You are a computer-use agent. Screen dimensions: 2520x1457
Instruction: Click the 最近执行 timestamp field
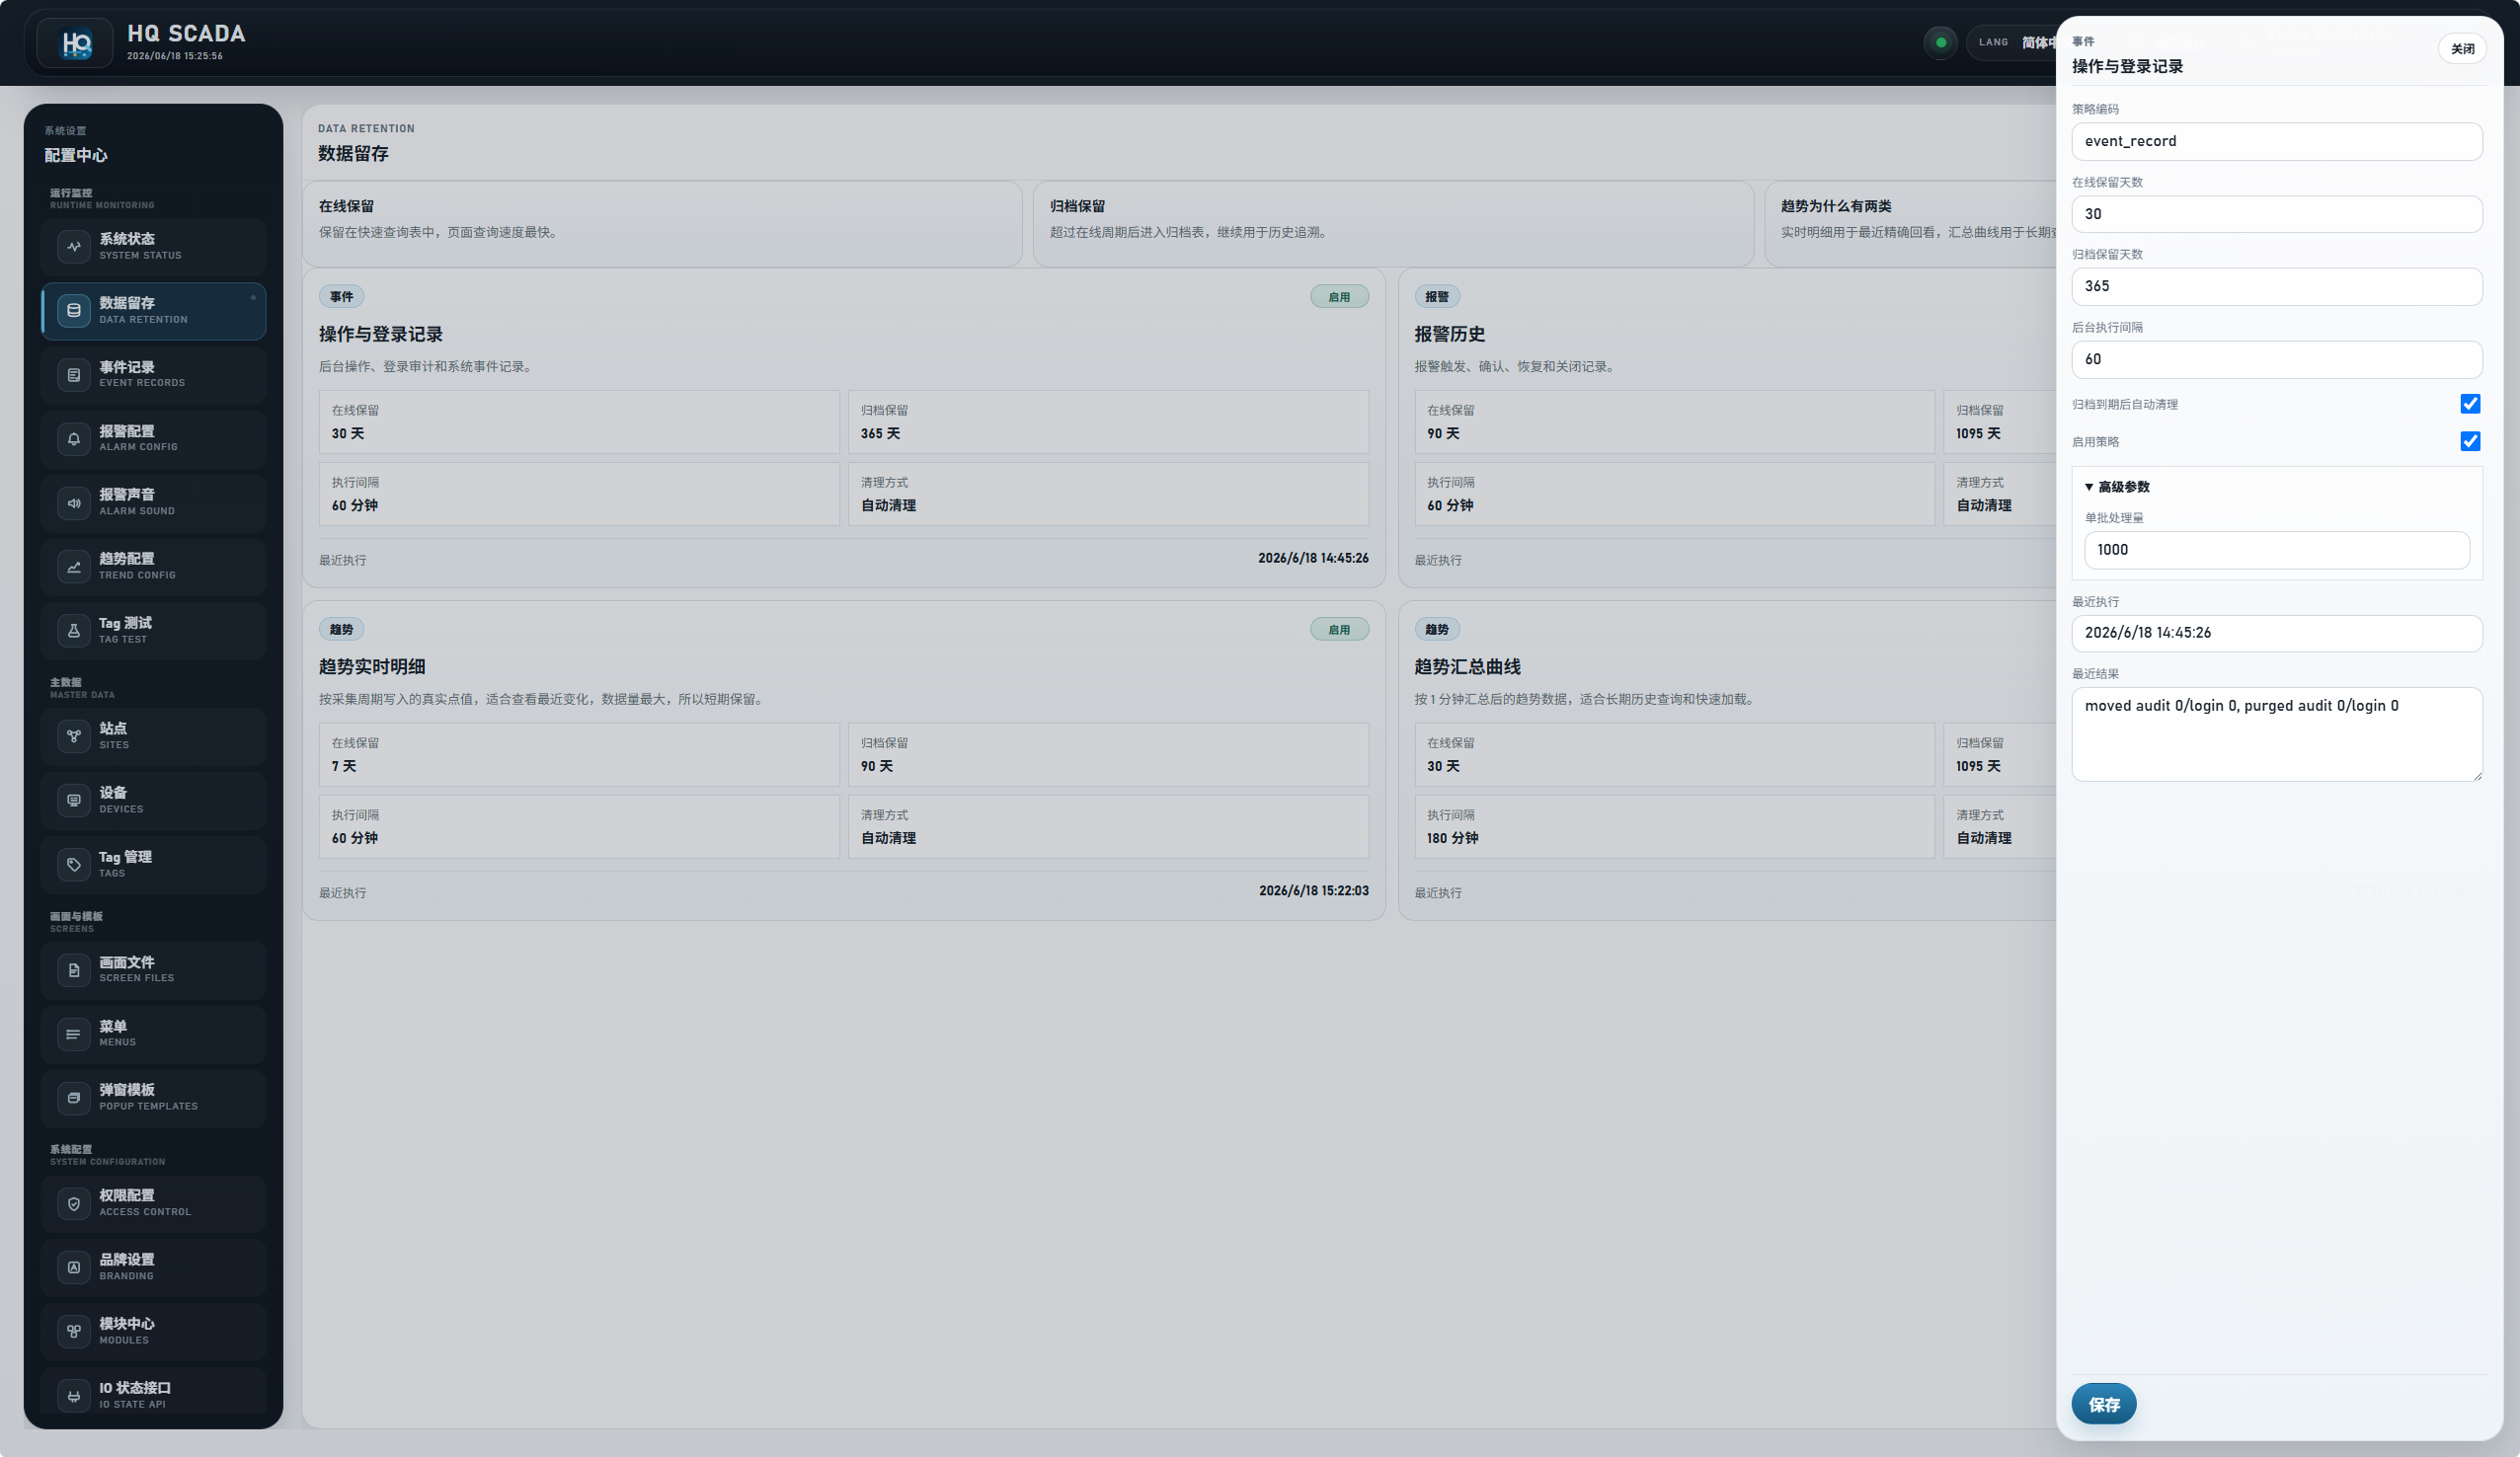[x=2276, y=633]
